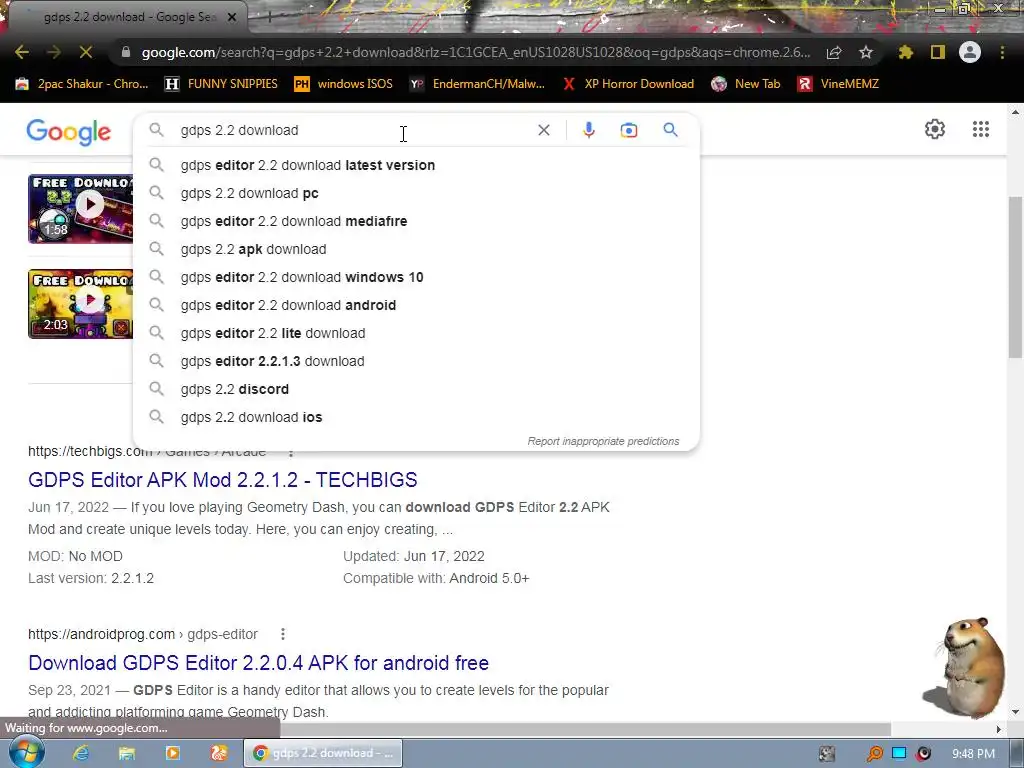Viewport: 1024px width, 768px height.
Task: Click the 9:48 PM system clock
Action: click(973, 754)
